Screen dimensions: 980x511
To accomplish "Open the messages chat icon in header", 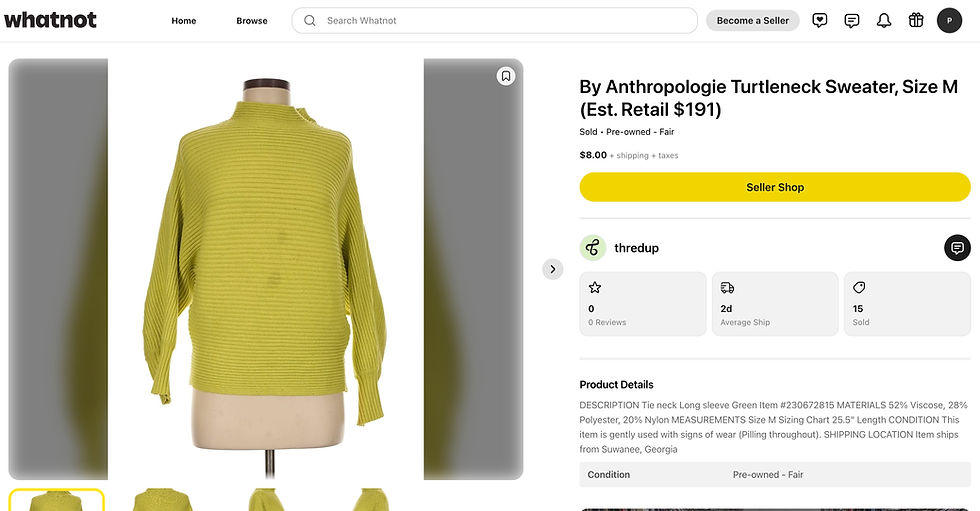I will (x=851, y=21).
